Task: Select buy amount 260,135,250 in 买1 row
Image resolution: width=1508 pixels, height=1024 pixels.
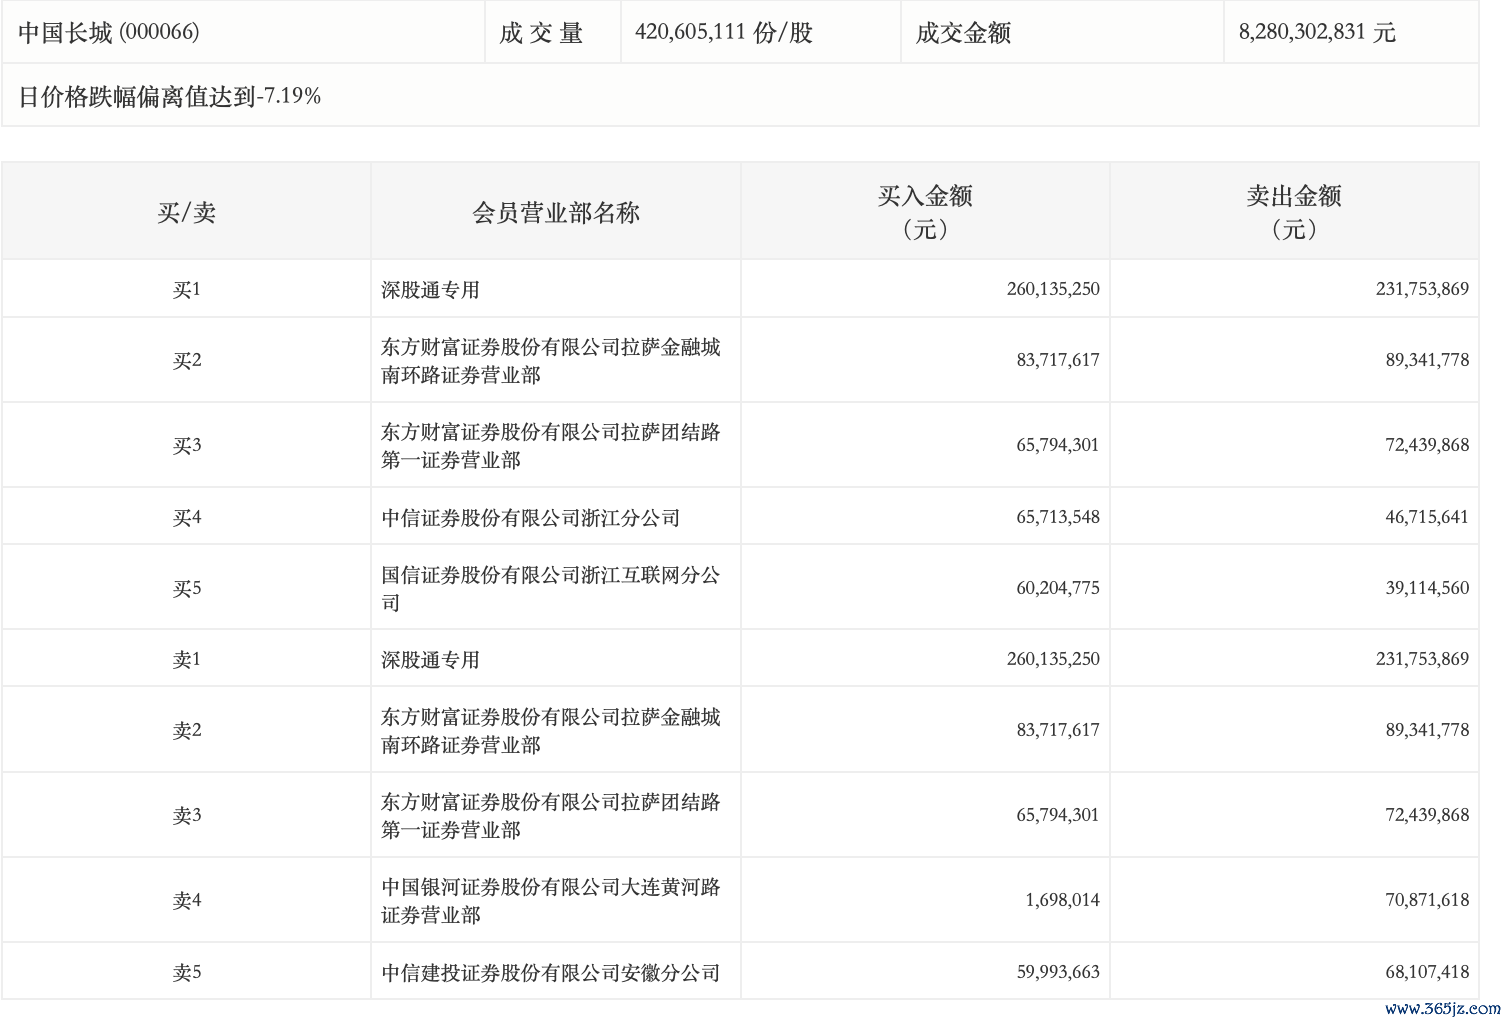Action: [1053, 289]
